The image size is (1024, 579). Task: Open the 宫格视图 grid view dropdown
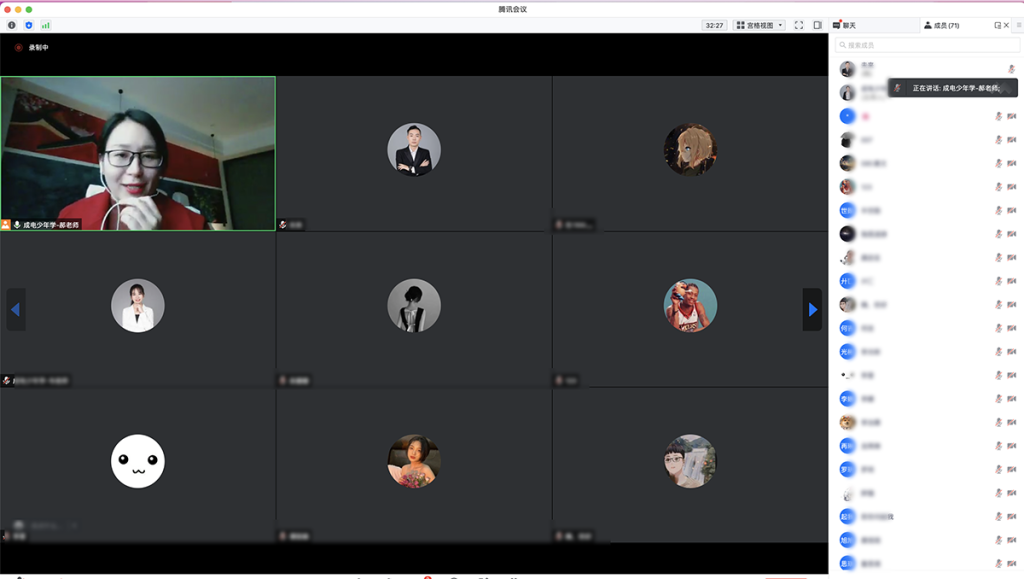[760, 25]
